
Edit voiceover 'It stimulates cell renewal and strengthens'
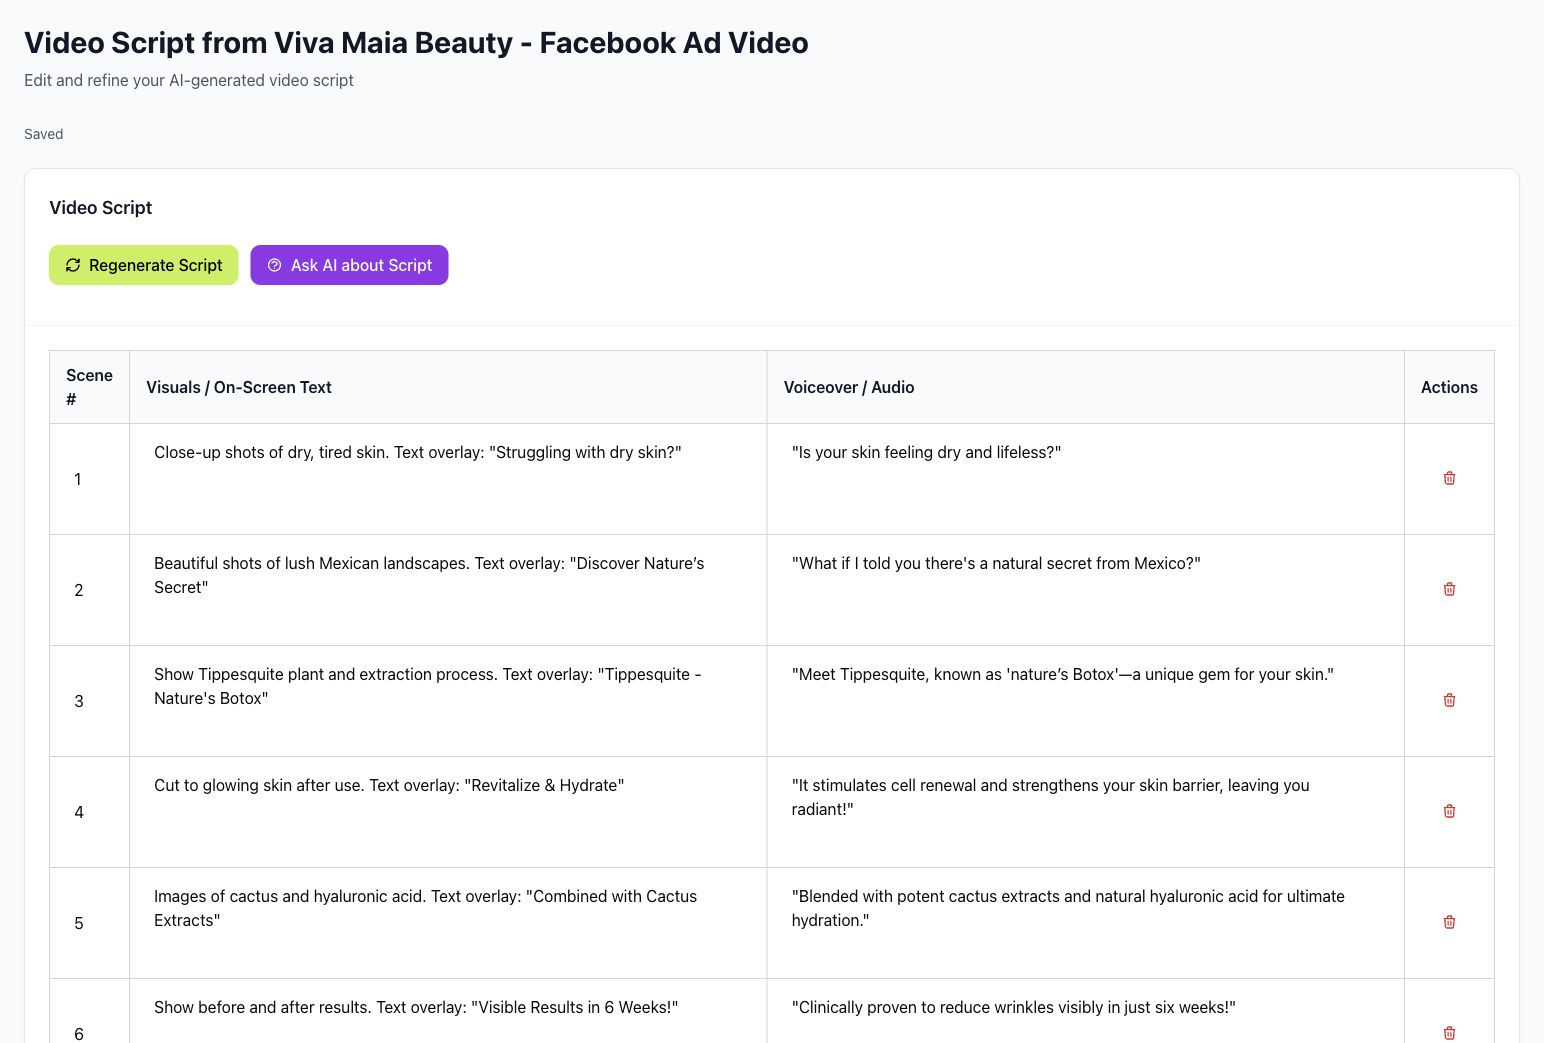[1086, 811]
